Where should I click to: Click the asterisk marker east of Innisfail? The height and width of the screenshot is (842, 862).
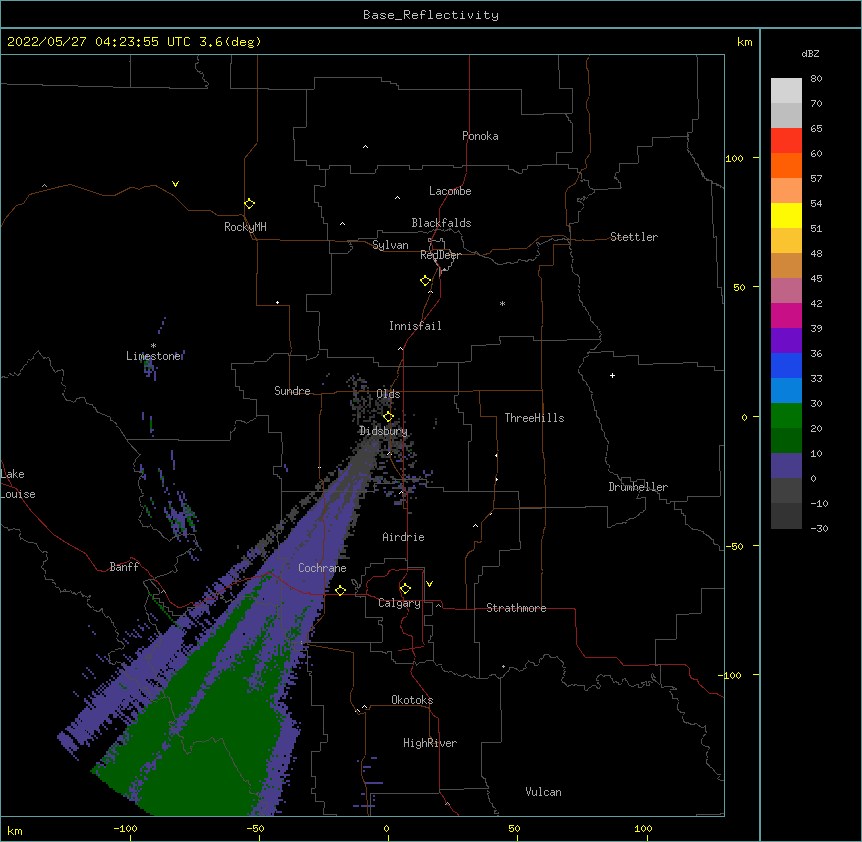(x=502, y=303)
